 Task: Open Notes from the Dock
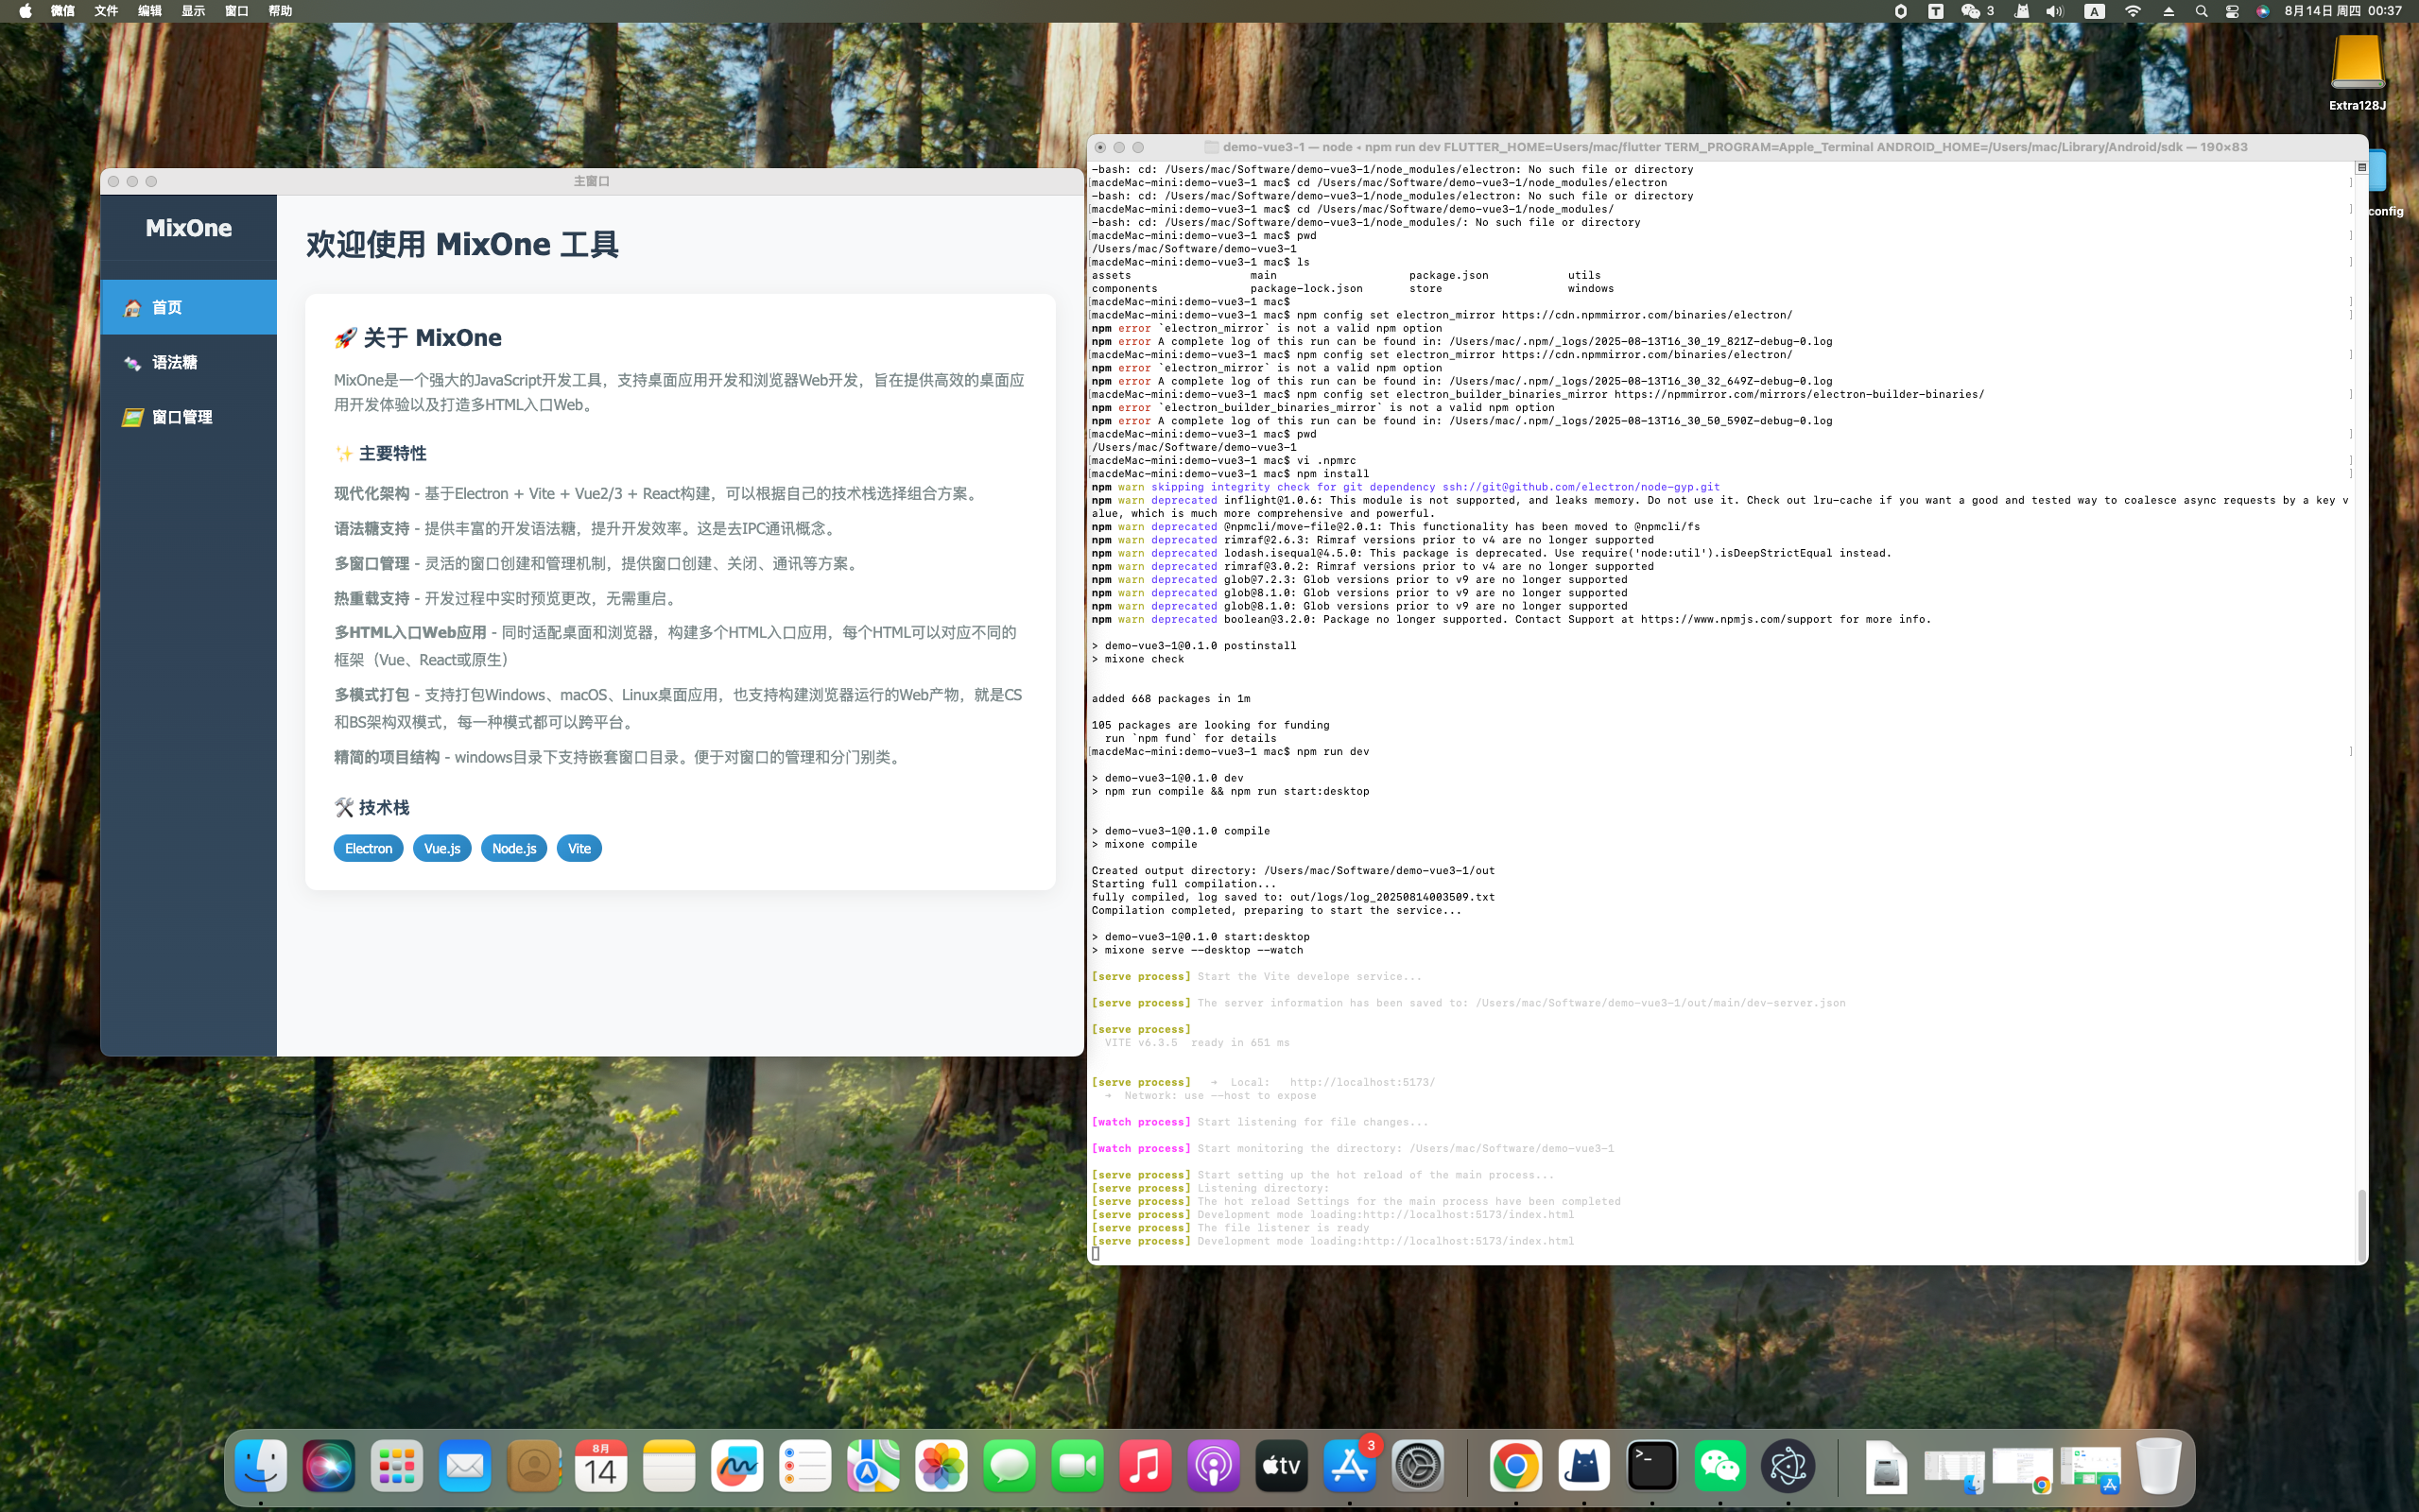click(669, 1466)
